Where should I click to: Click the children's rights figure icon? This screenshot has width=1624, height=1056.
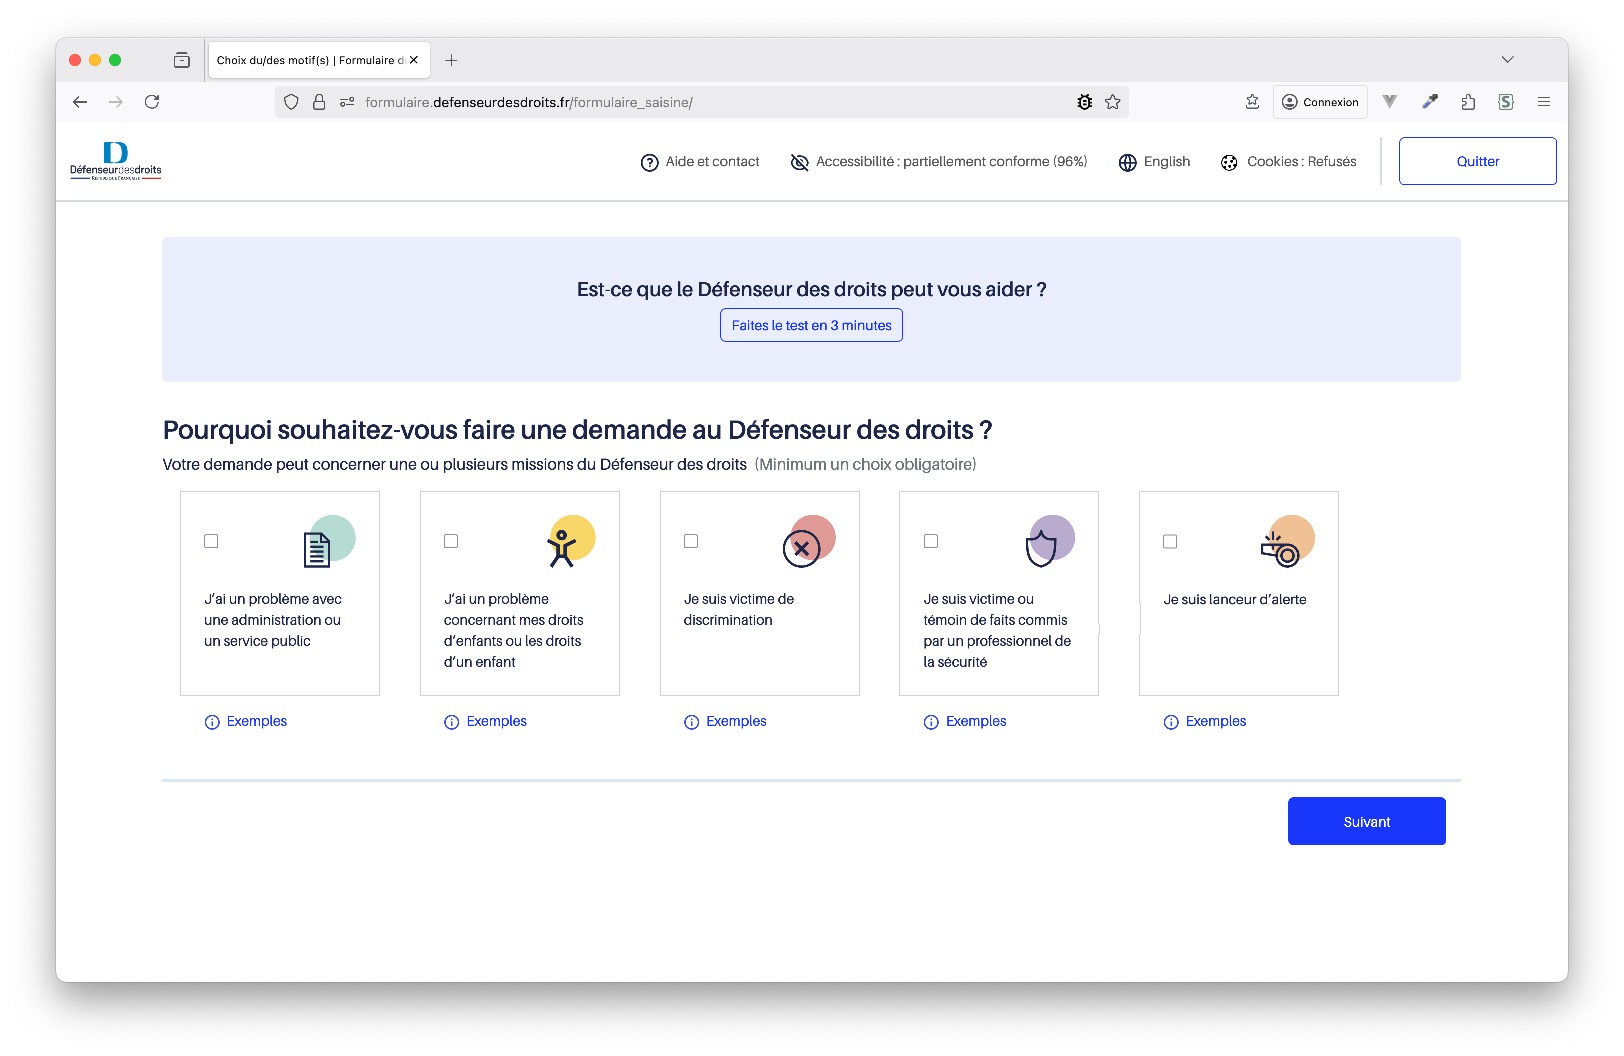pos(562,548)
